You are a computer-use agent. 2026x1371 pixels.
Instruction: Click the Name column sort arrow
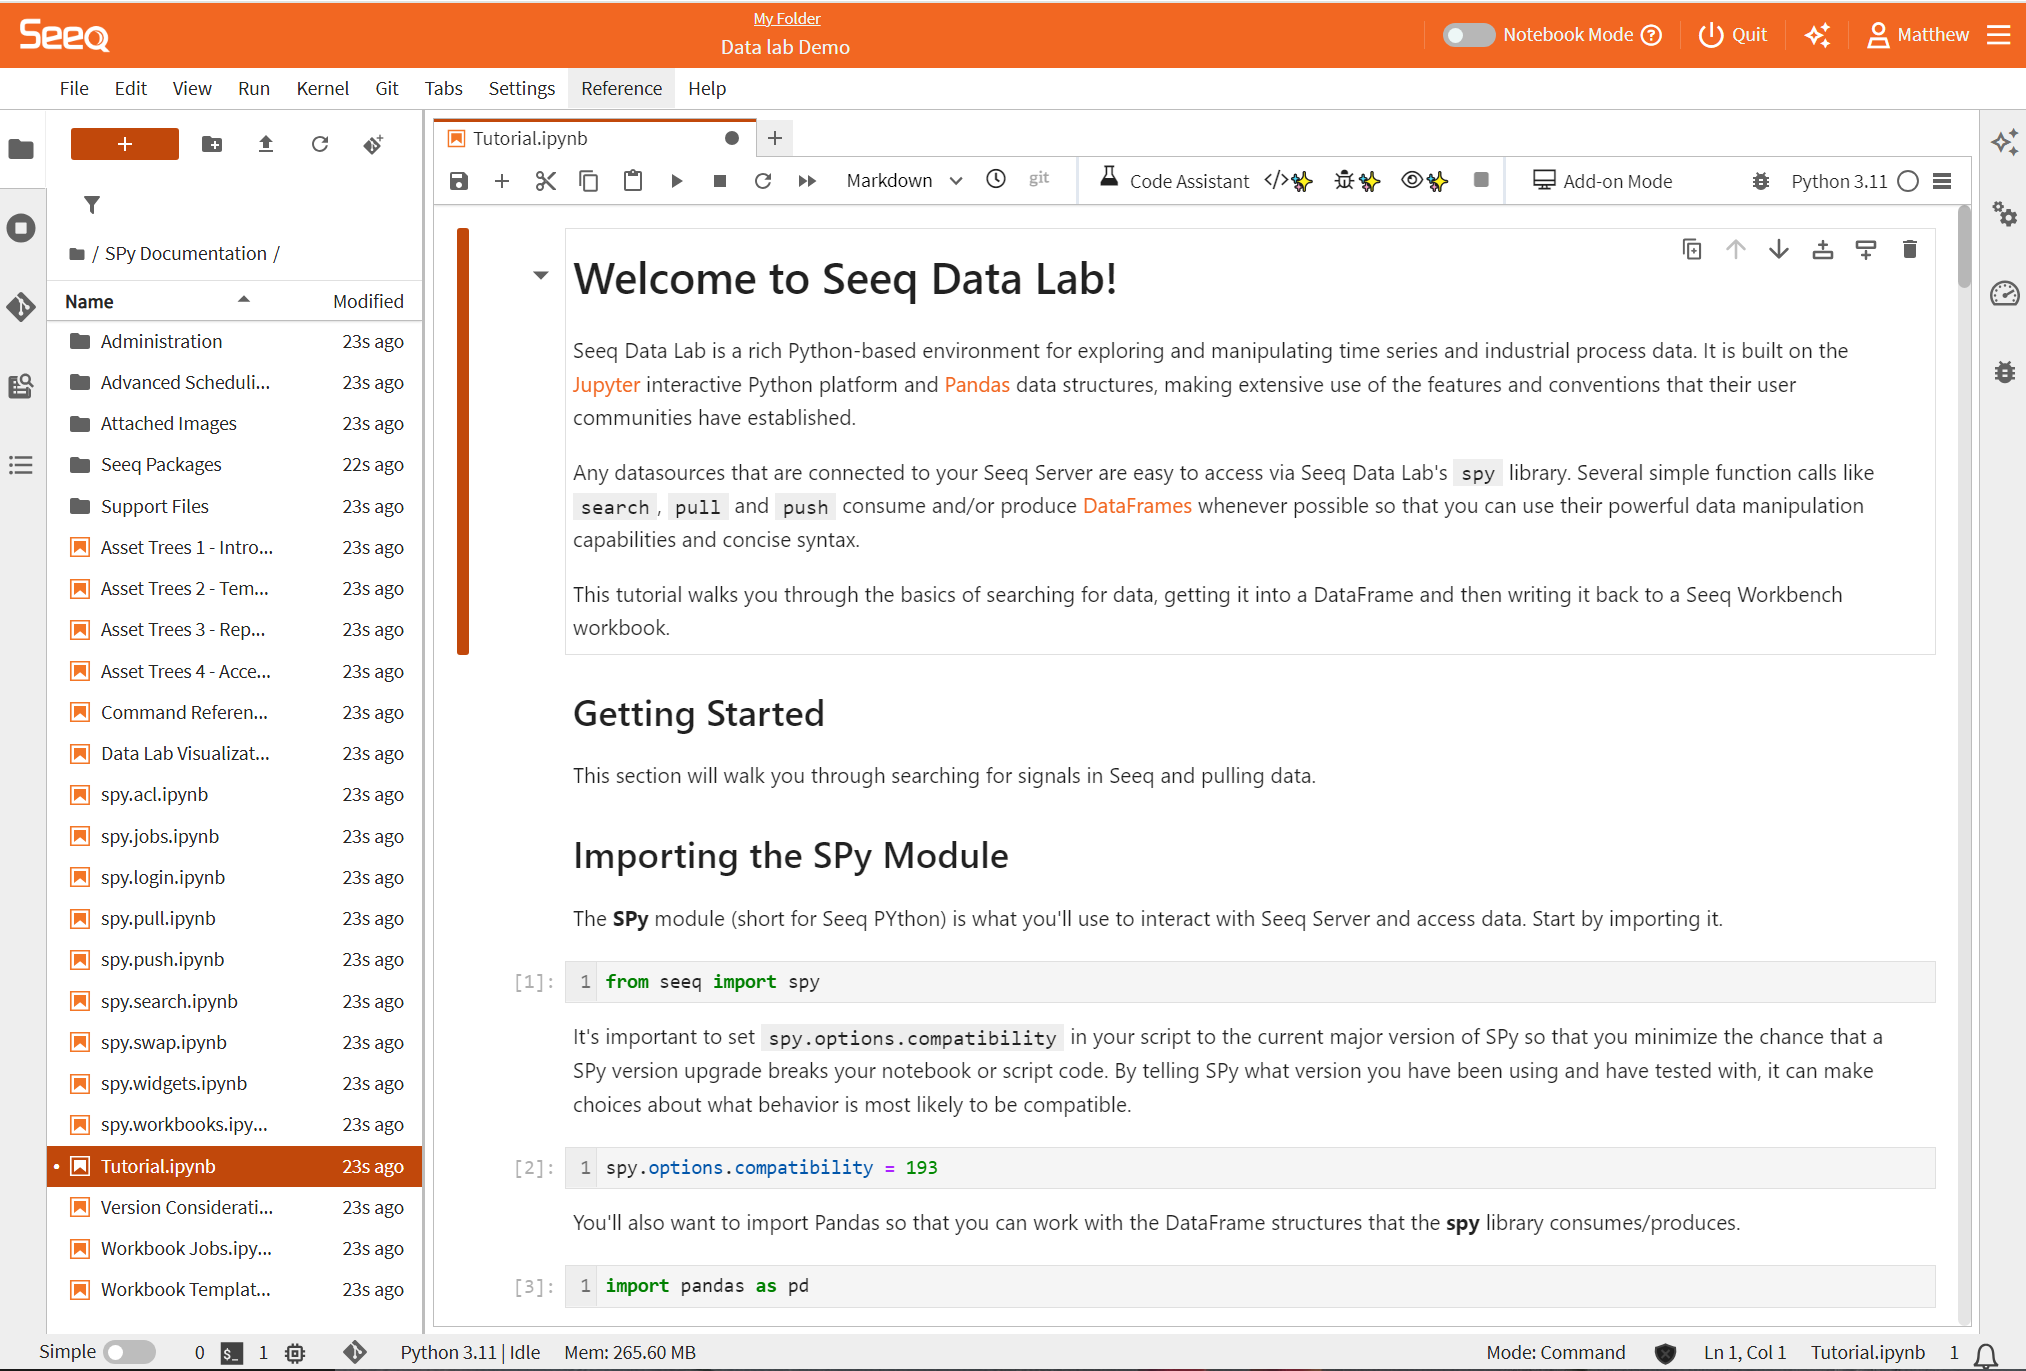tap(243, 299)
